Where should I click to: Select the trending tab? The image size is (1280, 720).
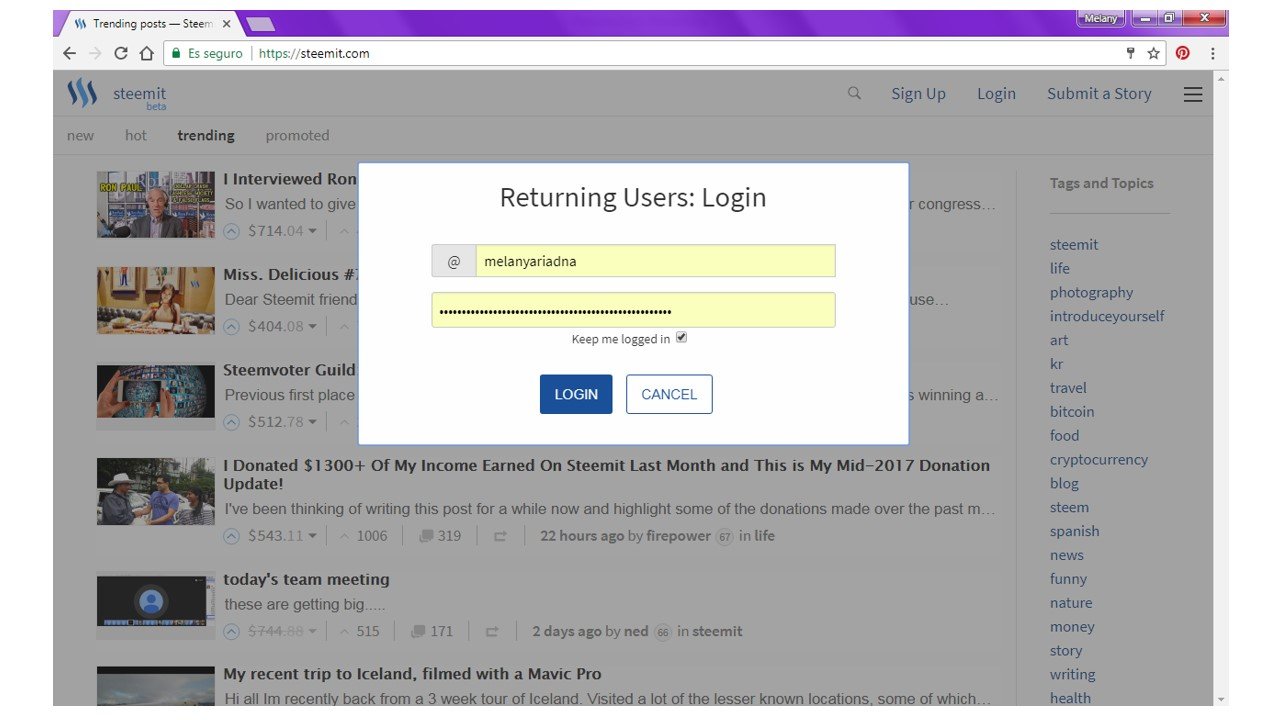[206, 135]
